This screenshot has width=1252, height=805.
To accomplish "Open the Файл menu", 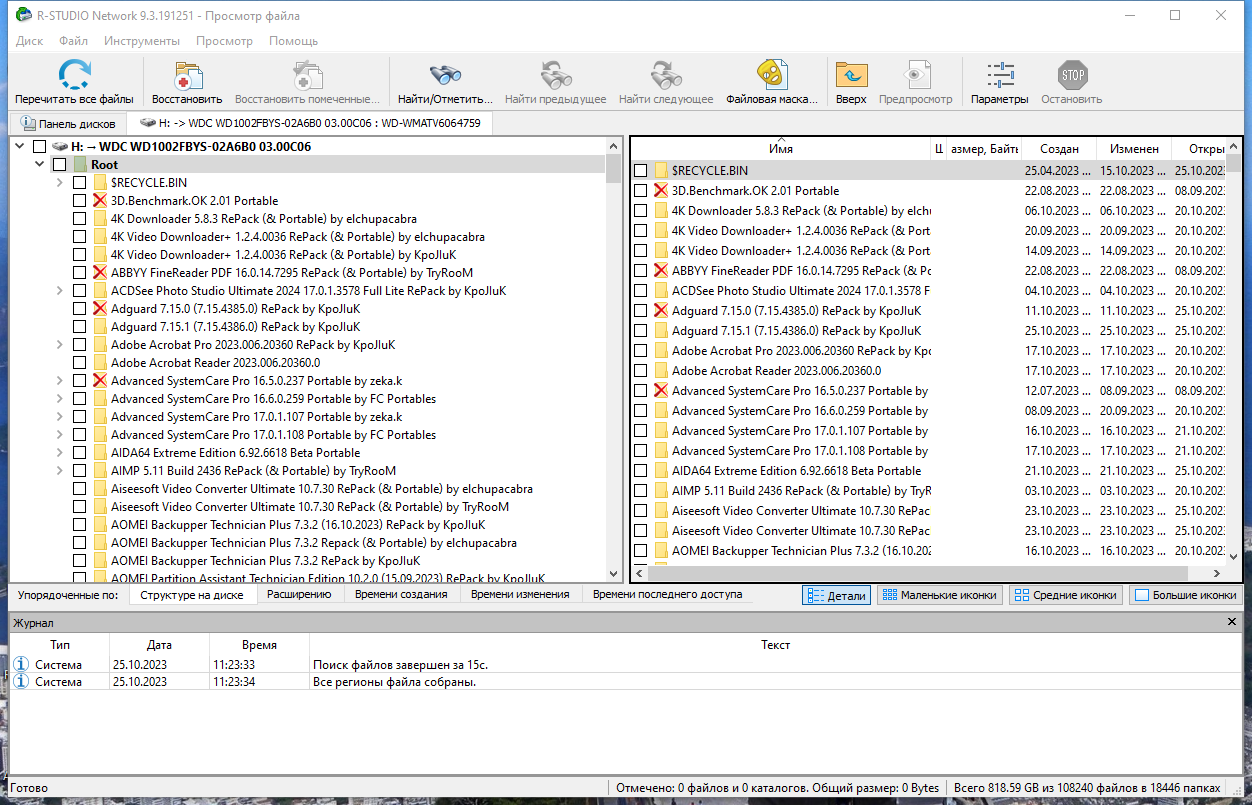I will tap(73, 41).
